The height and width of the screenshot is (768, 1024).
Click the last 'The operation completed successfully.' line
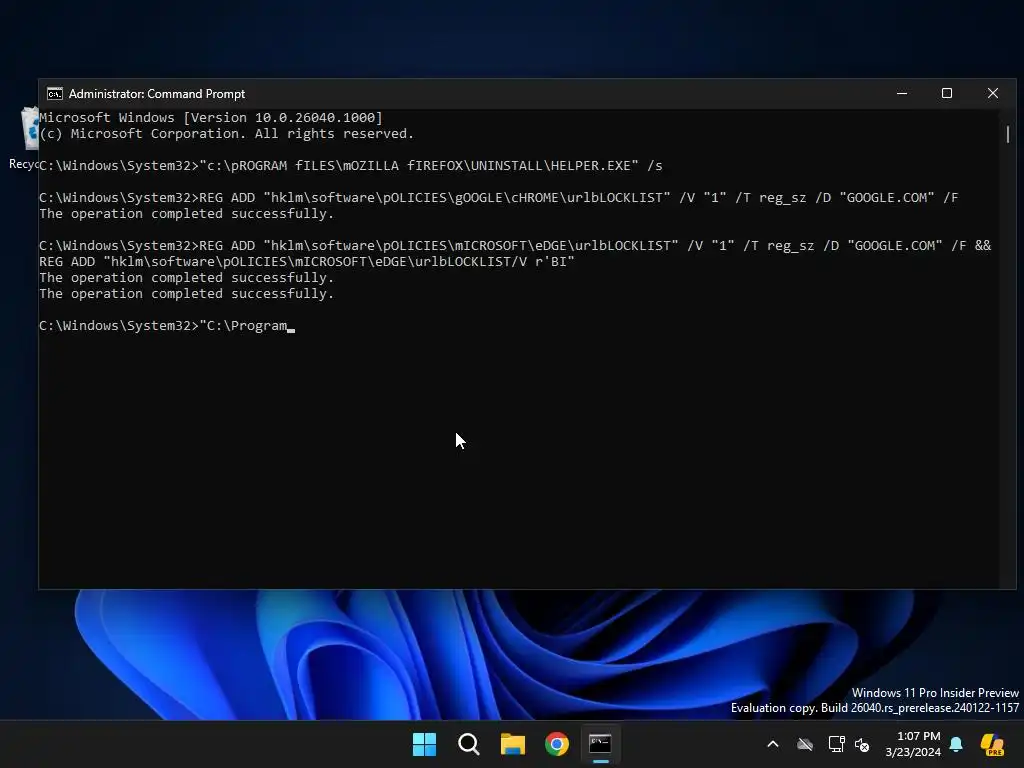tap(187, 294)
